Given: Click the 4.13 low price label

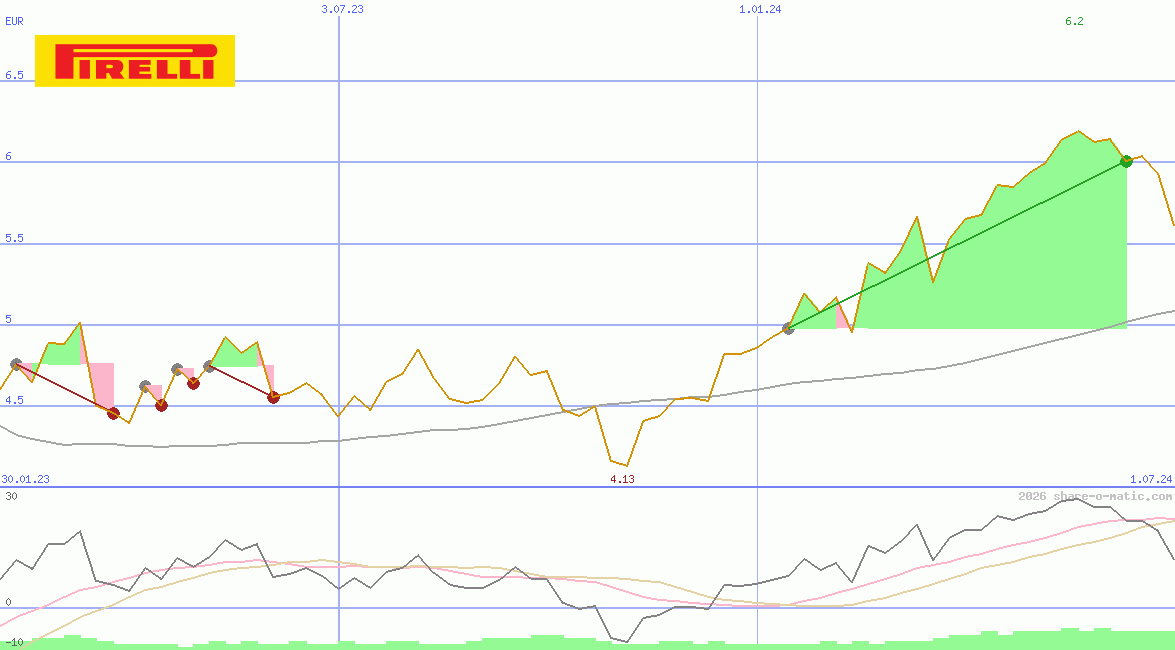Looking at the screenshot, I should click(x=622, y=479).
